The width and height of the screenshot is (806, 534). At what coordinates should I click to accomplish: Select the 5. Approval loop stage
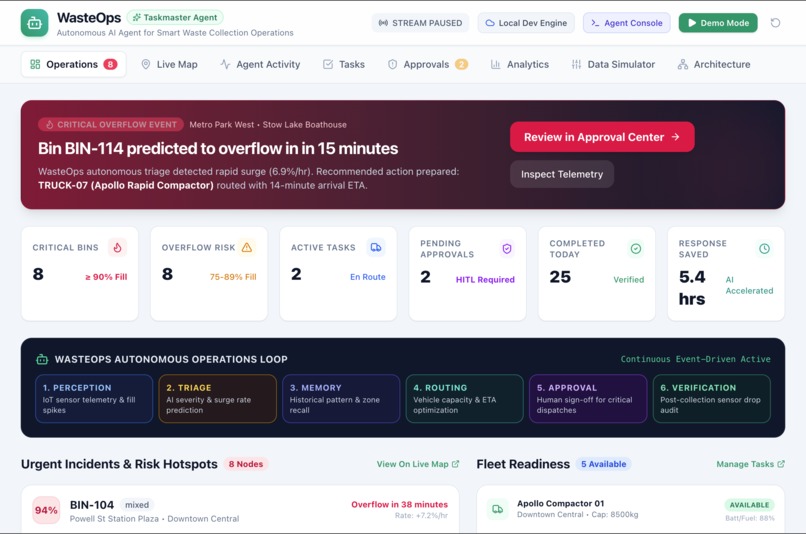588,399
